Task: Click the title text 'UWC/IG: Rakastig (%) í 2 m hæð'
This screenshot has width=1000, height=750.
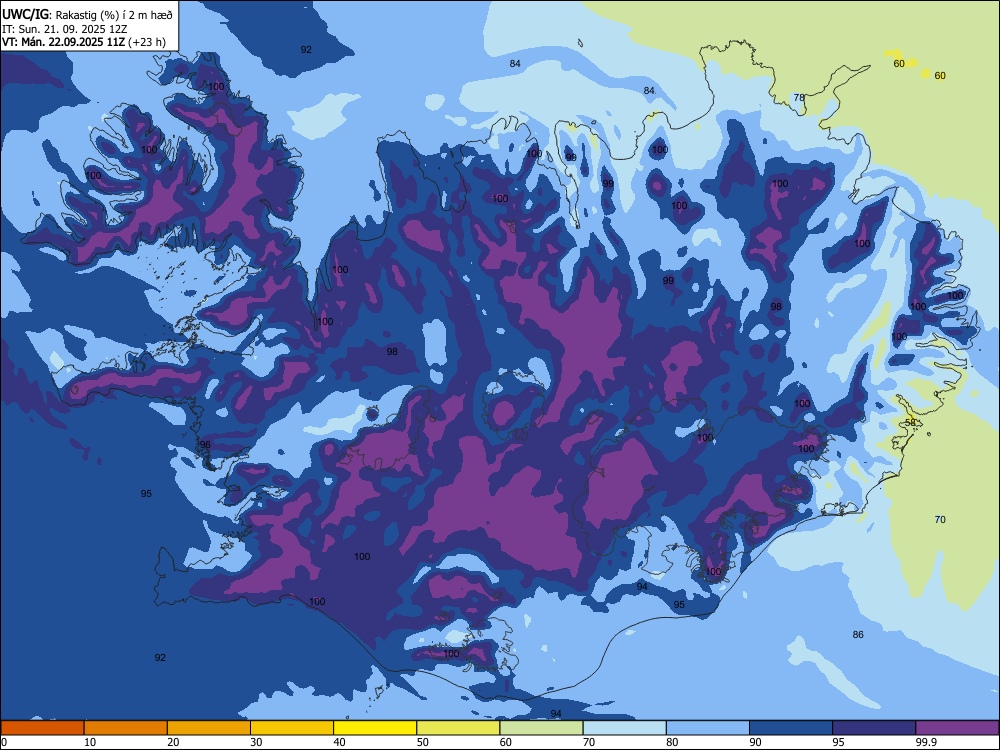Action: point(87,15)
